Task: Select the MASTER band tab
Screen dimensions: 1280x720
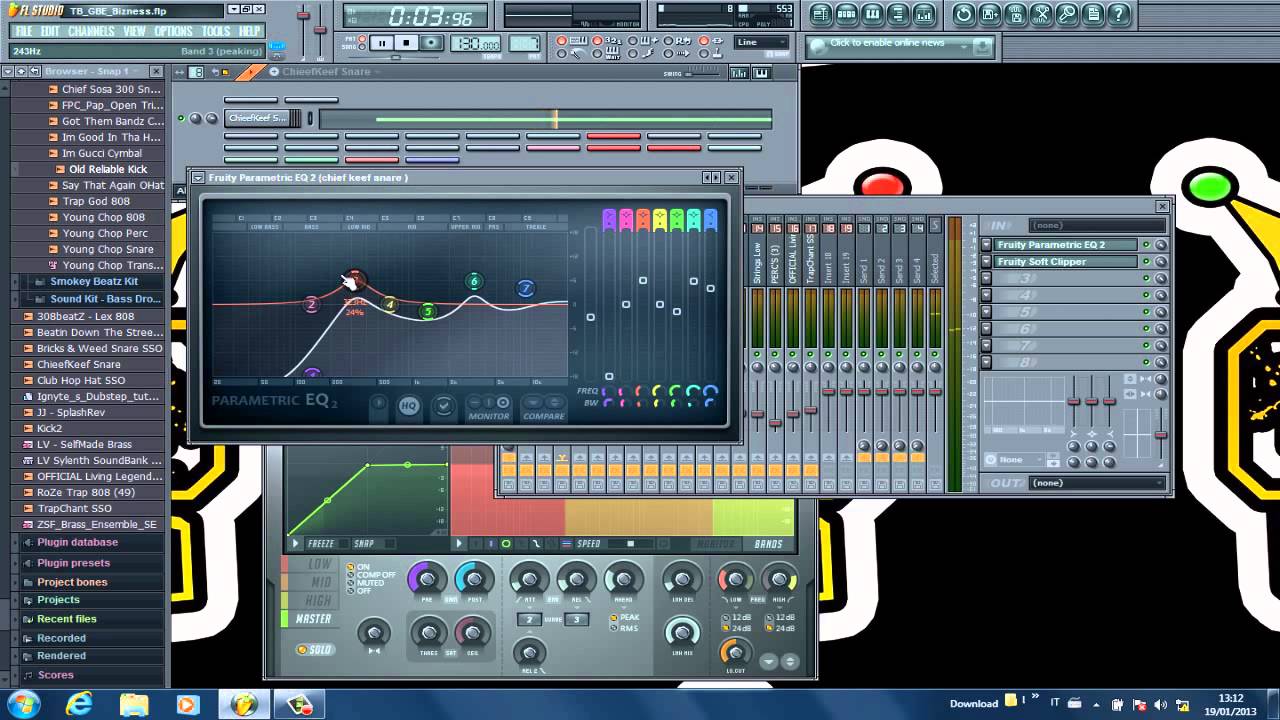Action: [313, 619]
